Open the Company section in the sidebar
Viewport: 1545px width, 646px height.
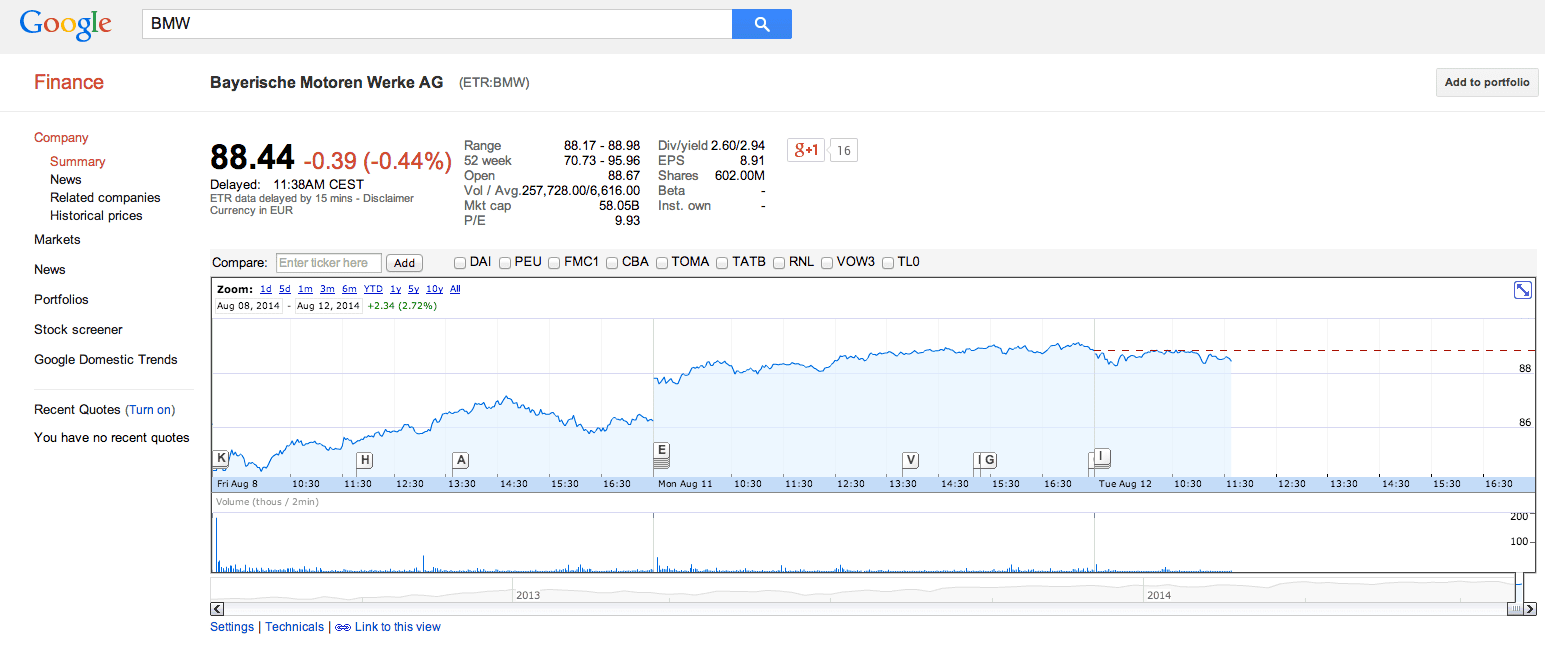point(61,138)
